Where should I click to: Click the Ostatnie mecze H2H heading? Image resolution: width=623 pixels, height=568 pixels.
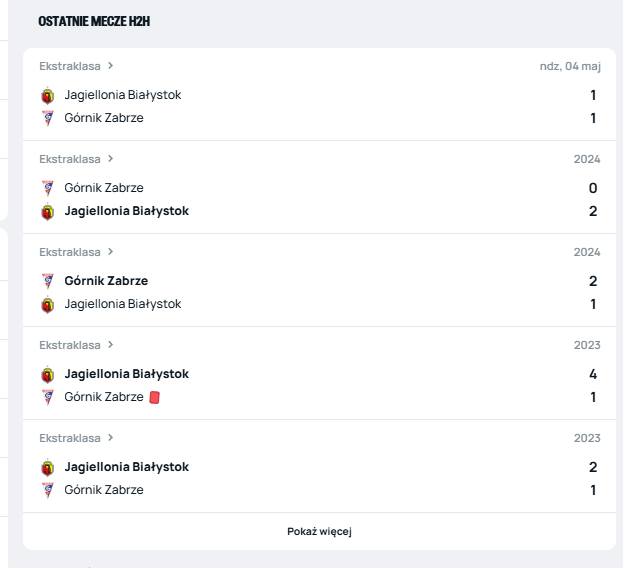[94, 21]
